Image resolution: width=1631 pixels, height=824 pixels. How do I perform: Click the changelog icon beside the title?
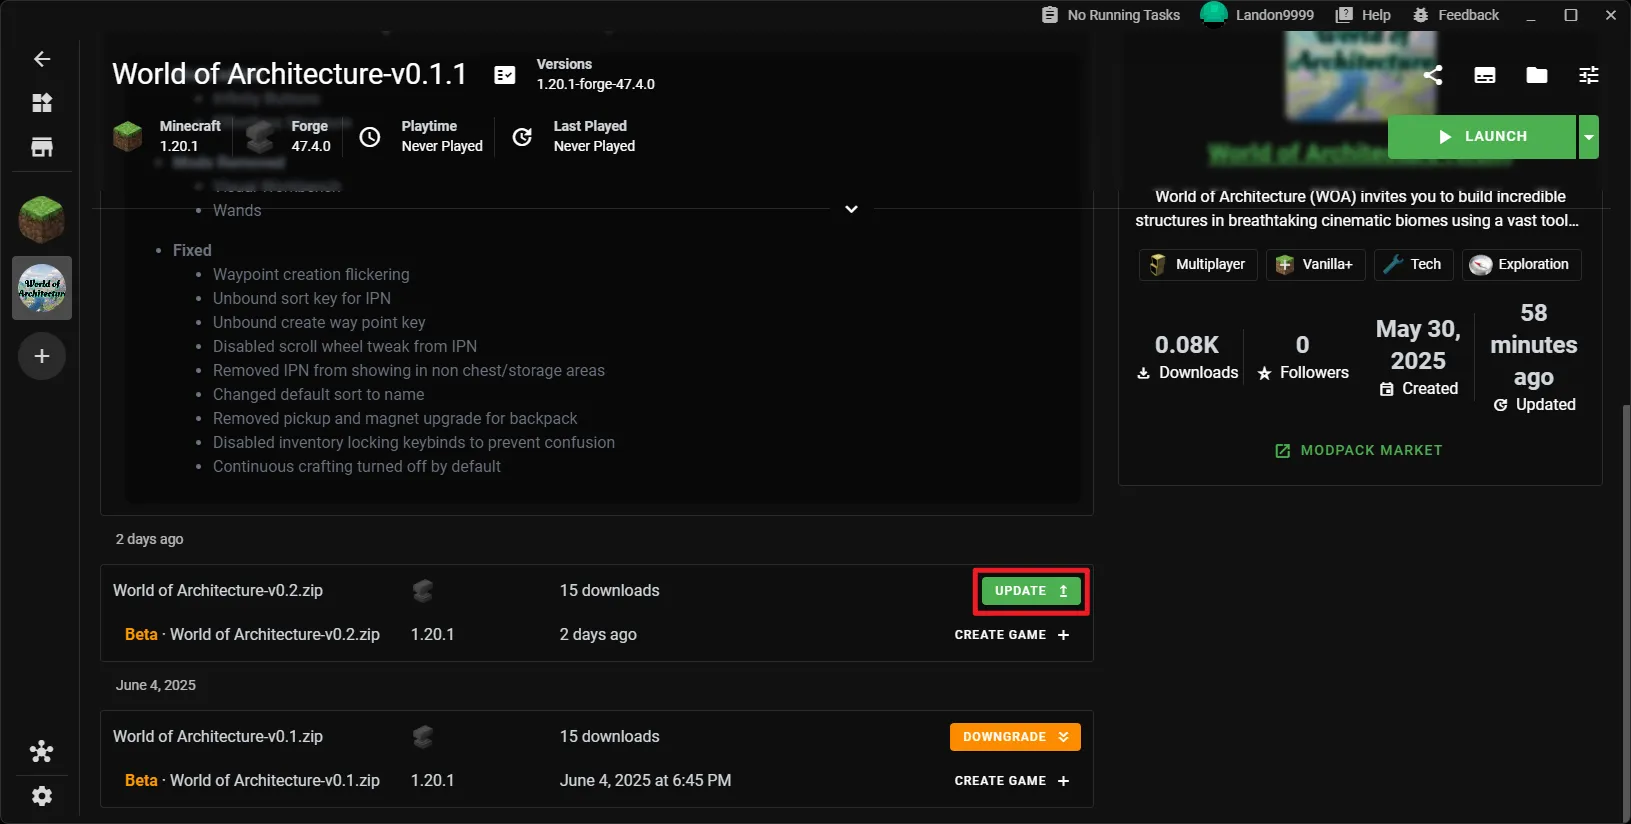pyautogui.click(x=505, y=75)
